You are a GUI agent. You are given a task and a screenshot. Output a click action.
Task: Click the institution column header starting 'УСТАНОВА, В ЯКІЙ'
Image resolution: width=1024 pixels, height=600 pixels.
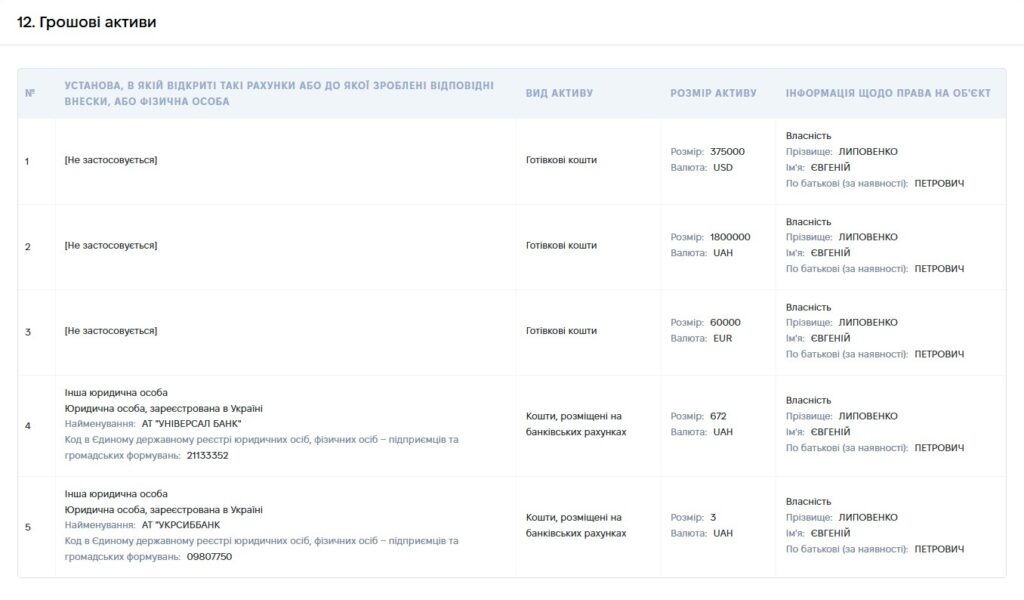pyautogui.click(x=279, y=93)
